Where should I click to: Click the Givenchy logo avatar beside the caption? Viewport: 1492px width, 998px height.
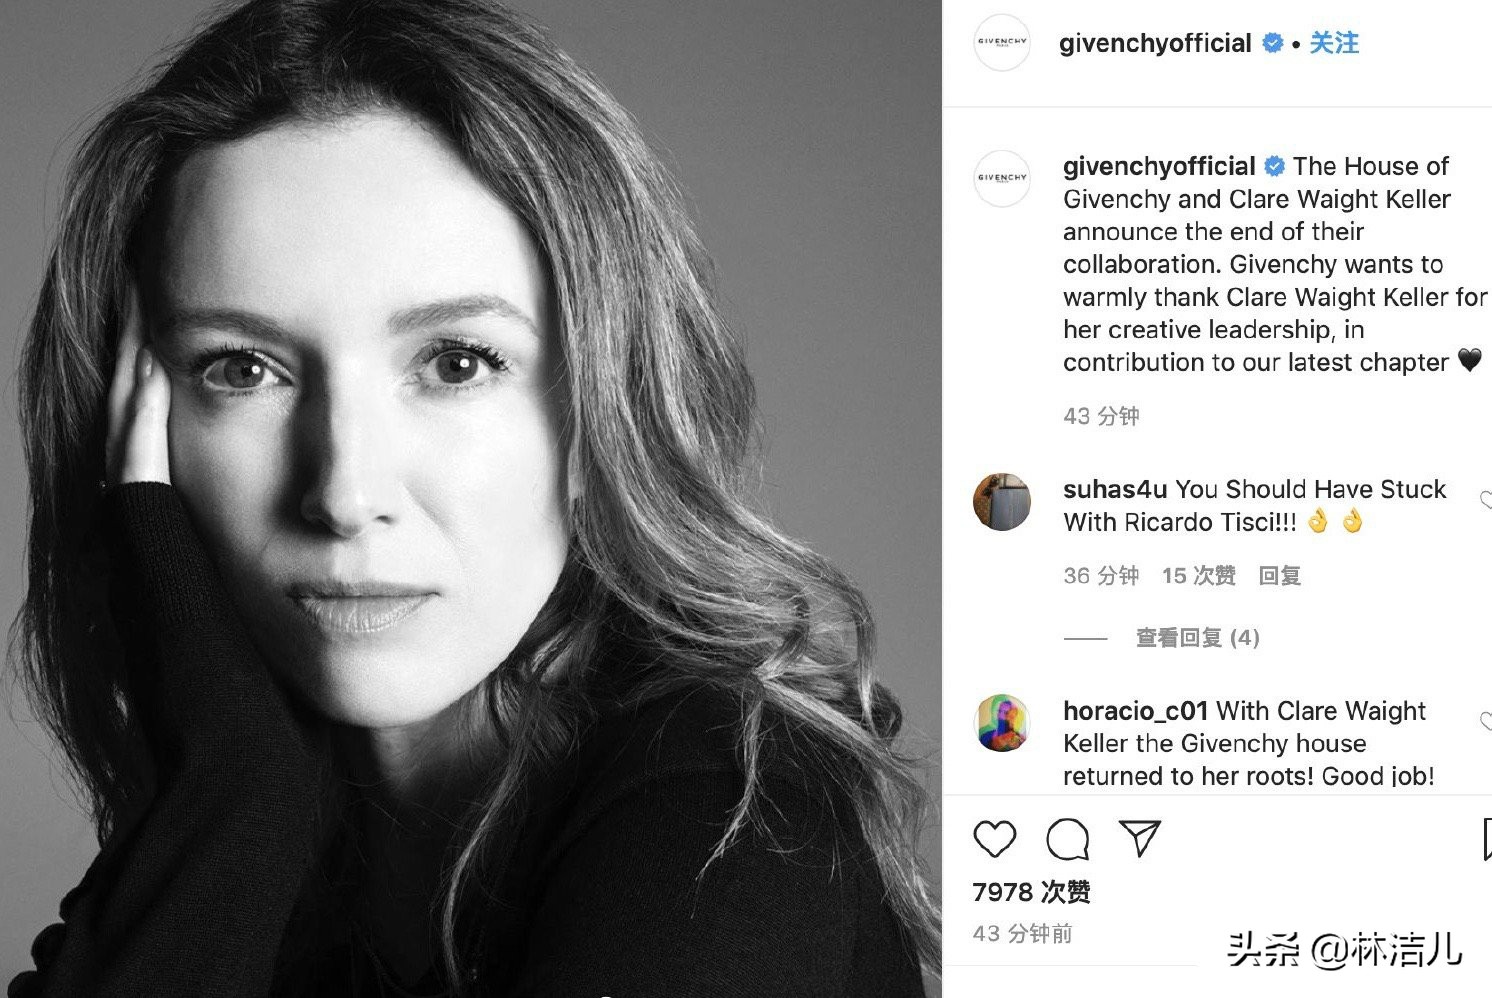click(1001, 179)
